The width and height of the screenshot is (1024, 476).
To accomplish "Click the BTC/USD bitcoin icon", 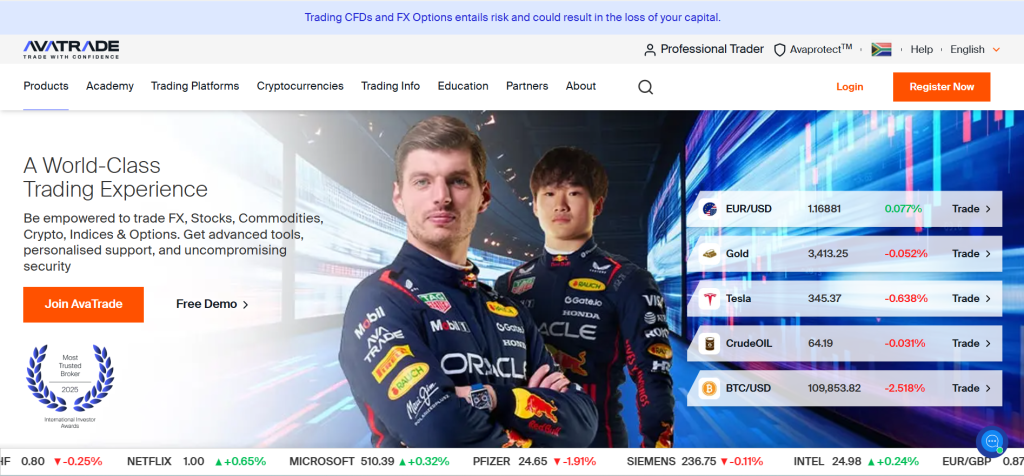I will pyautogui.click(x=709, y=388).
